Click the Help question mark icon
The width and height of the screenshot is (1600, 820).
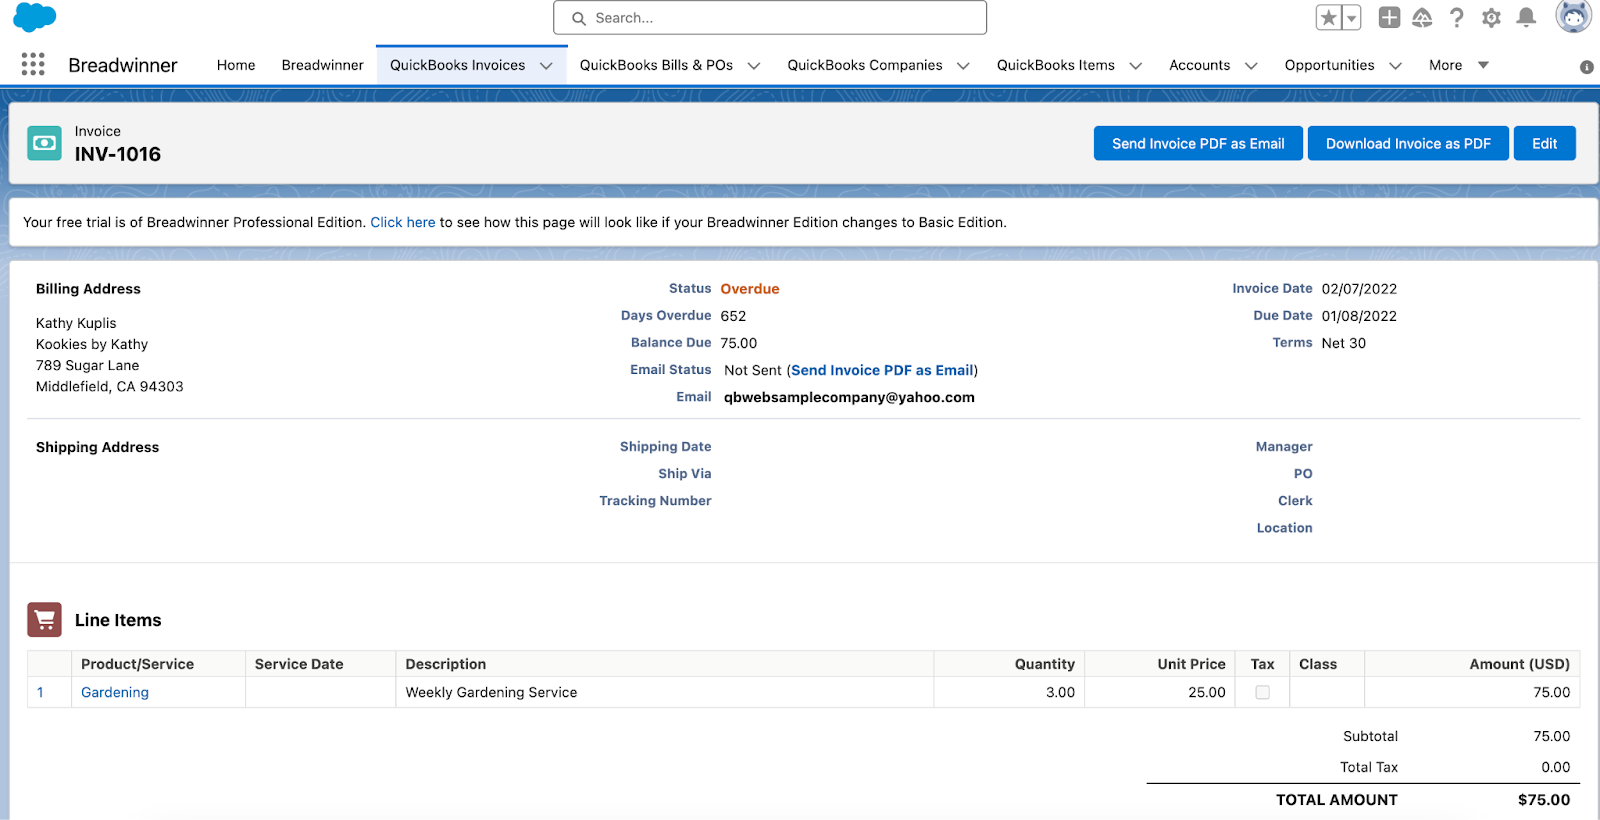(1457, 18)
